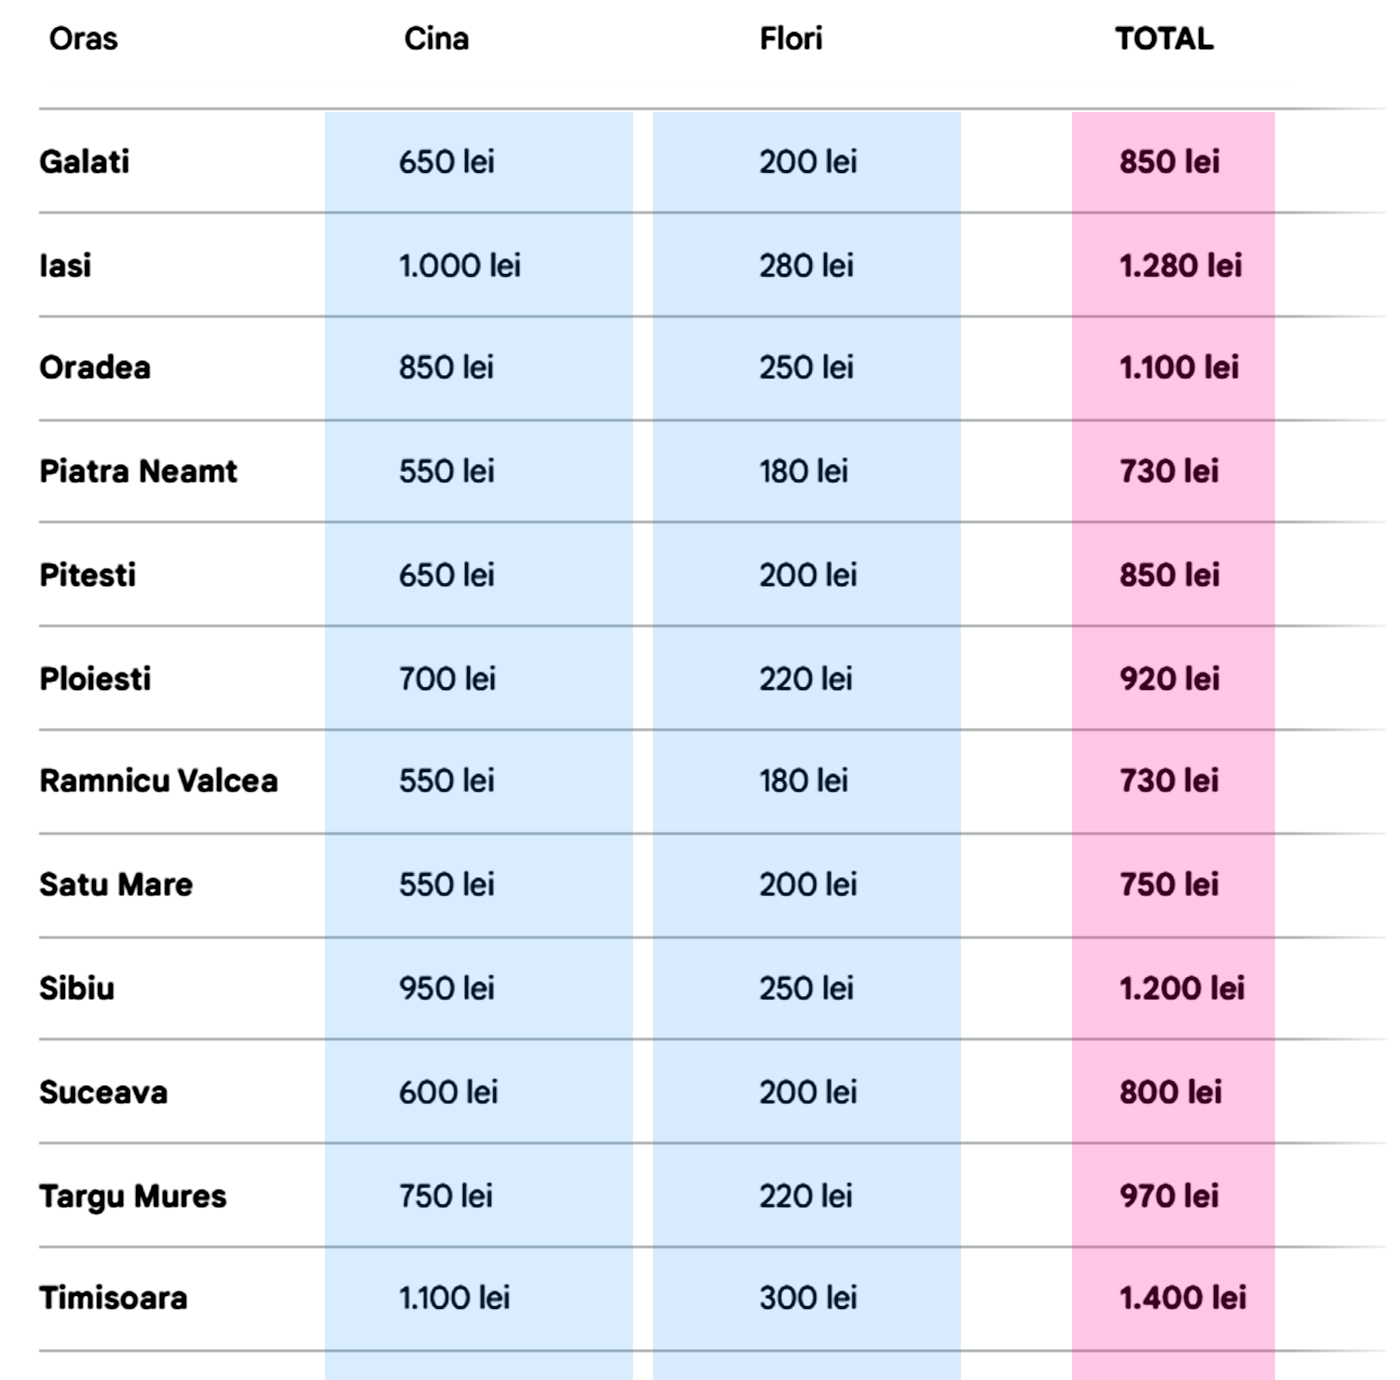Select the Galati row label

84,162
